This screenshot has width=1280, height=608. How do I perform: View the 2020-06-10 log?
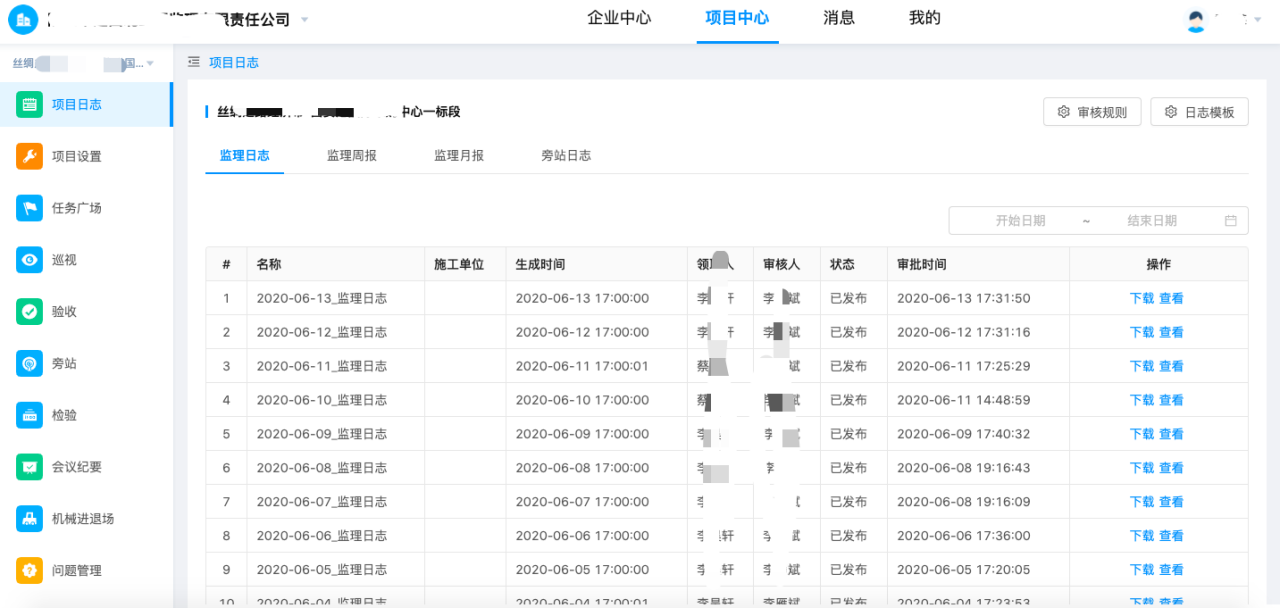click(1171, 400)
